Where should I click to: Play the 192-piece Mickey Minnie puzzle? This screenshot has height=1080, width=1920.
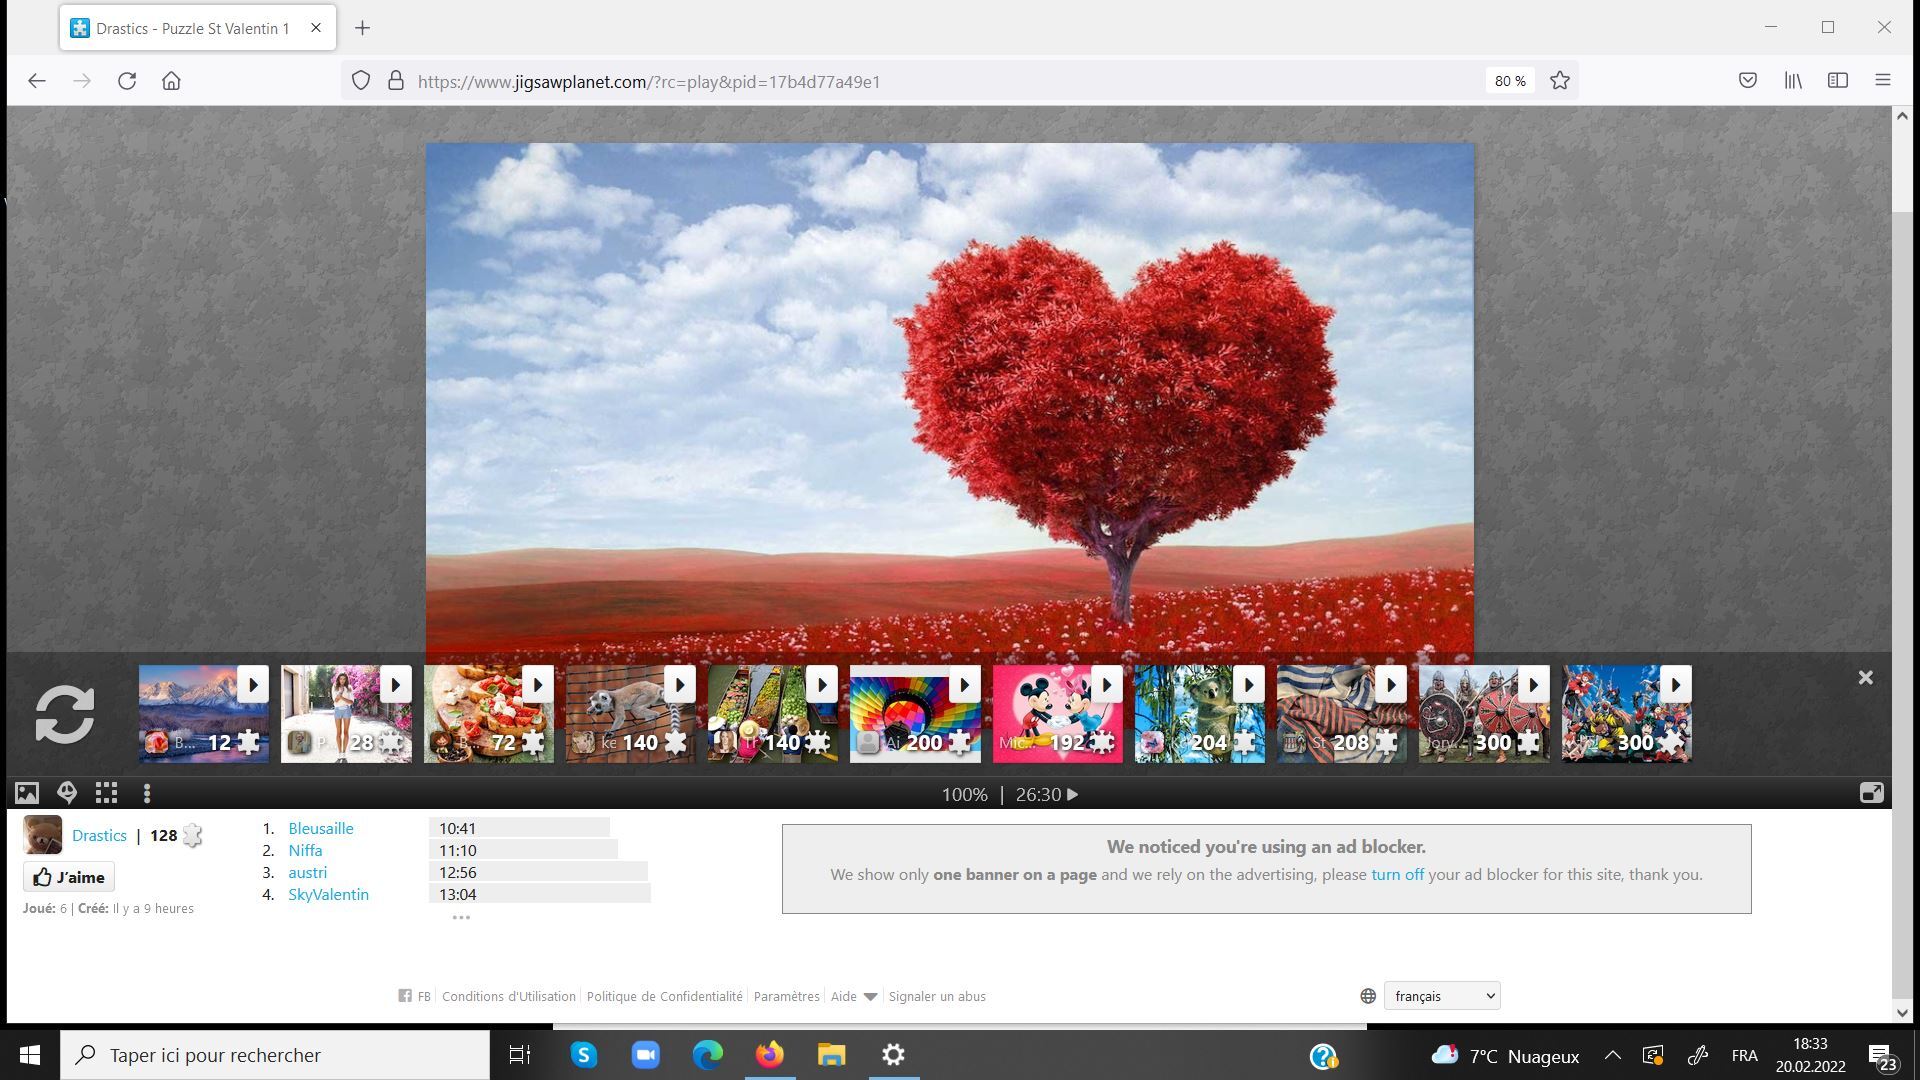click(x=1106, y=685)
